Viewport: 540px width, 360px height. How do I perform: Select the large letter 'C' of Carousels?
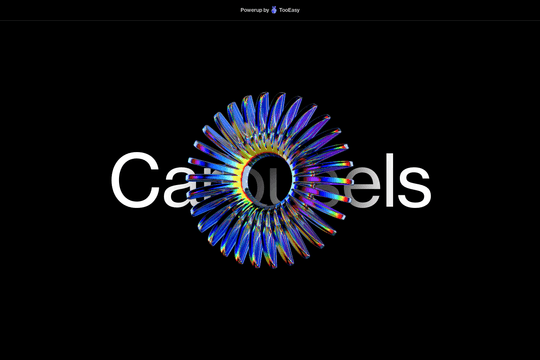135,180
